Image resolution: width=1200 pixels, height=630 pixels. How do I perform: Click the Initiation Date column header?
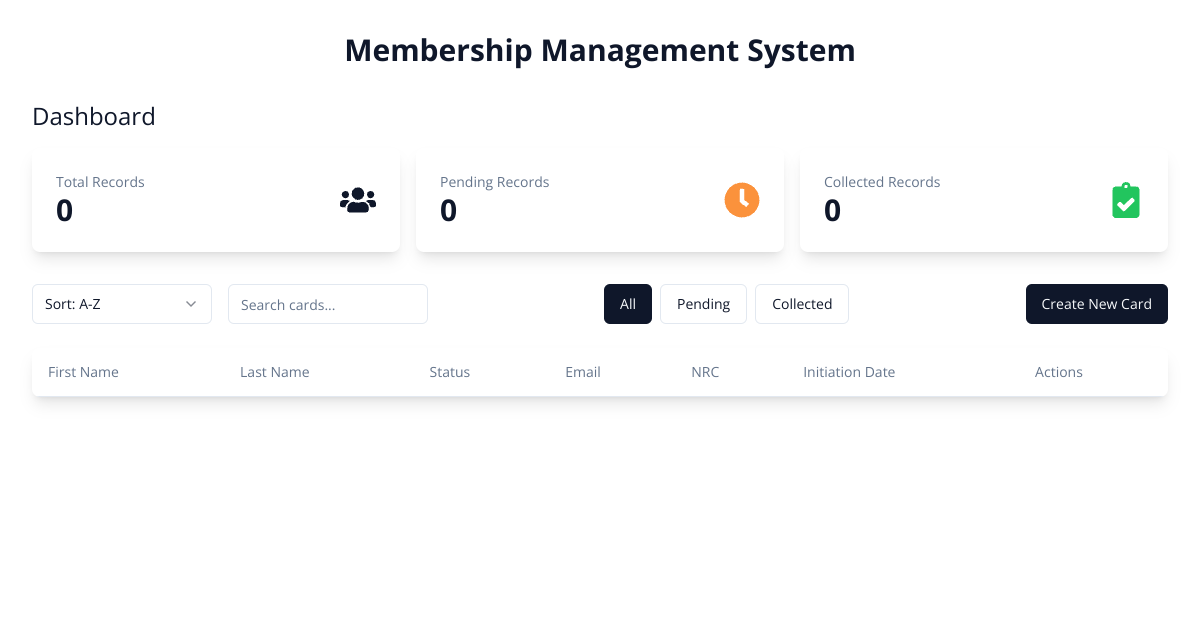coord(849,372)
